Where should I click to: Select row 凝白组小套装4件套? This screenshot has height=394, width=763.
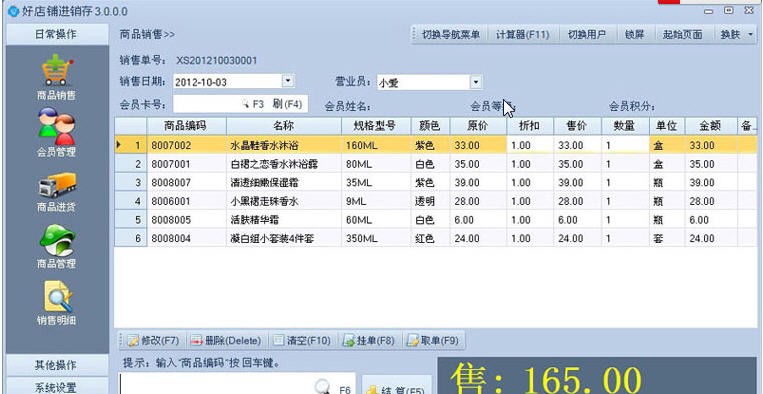pyautogui.click(x=436, y=238)
